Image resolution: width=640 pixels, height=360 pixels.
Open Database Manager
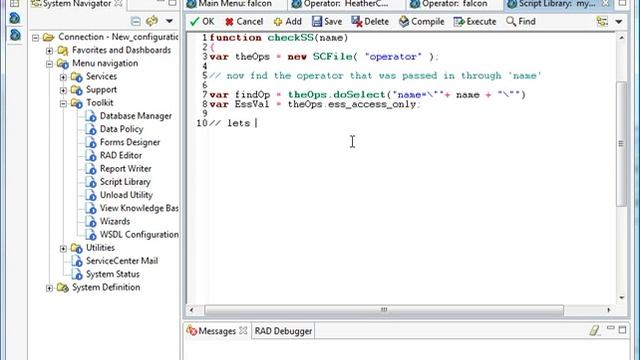[x=136, y=116]
